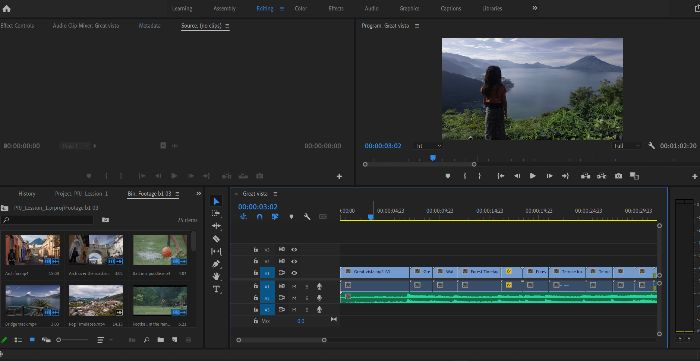Open the Effect Controls tab

pyautogui.click(x=17, y=26)
